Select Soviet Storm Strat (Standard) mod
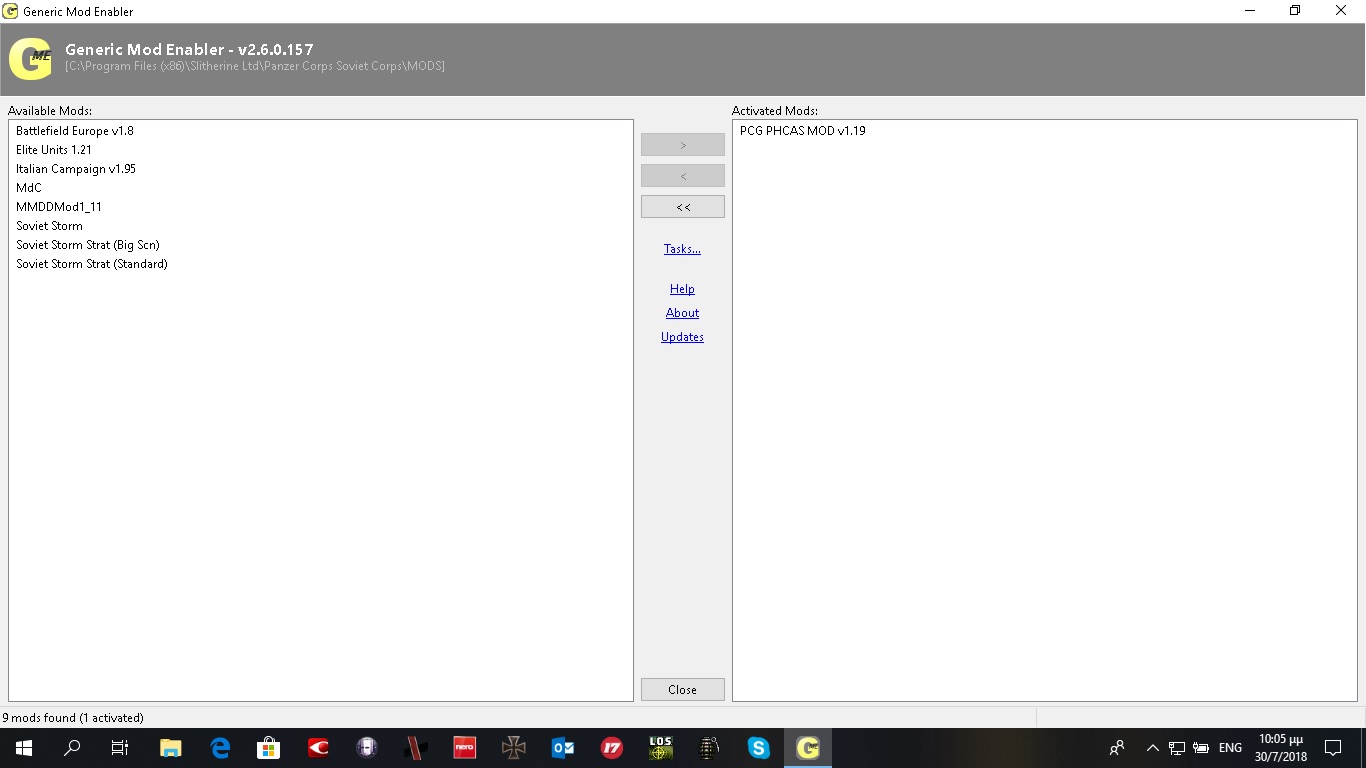The height and width of the screenshot is (768, 1366). 92,264
